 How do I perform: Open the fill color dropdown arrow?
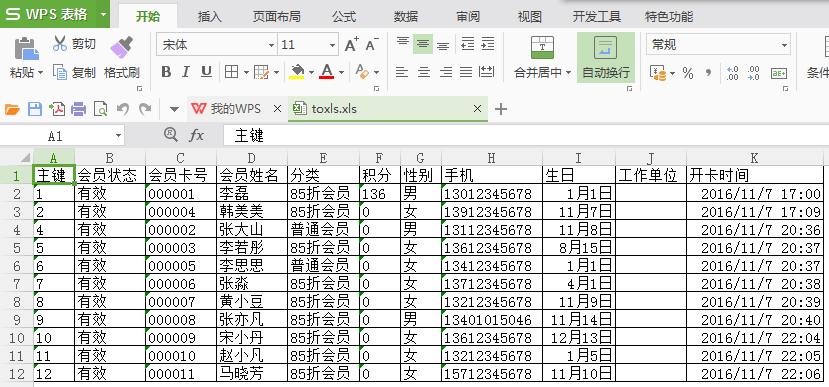(x=311, y=72)
